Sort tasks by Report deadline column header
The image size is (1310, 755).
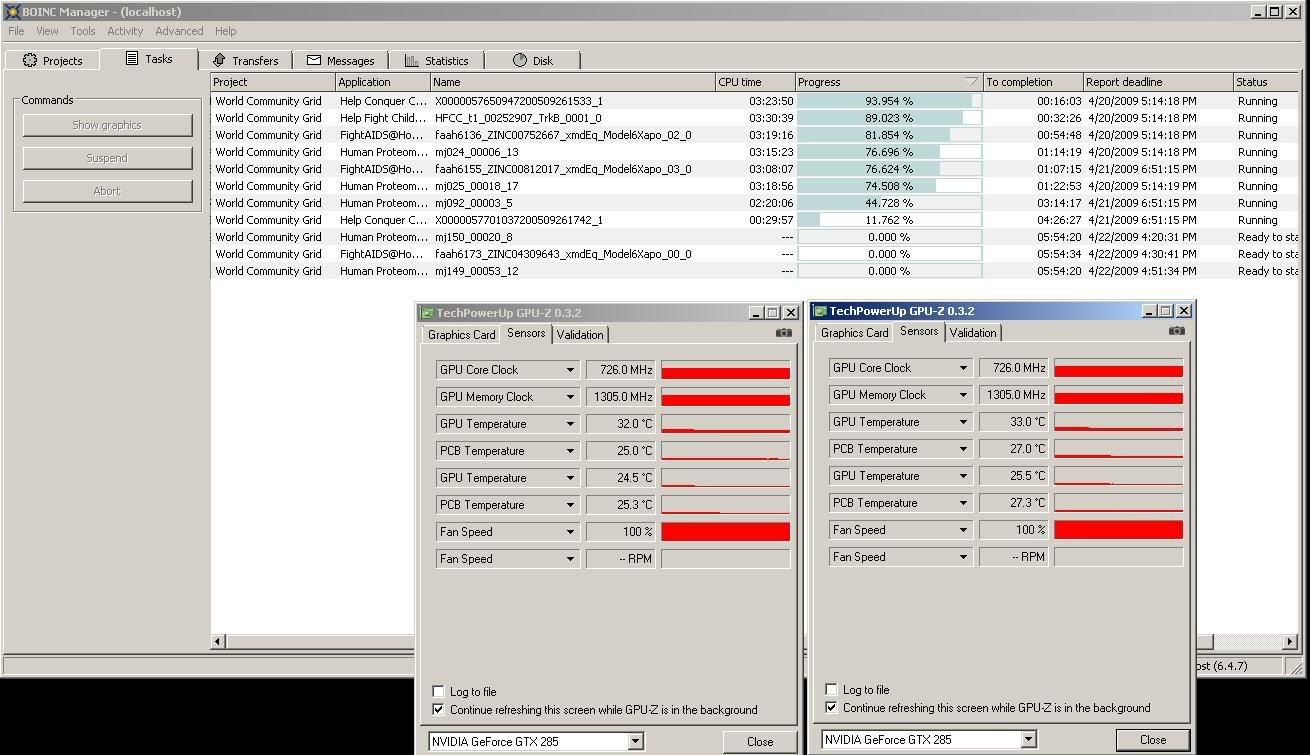tap(1157, 82)
